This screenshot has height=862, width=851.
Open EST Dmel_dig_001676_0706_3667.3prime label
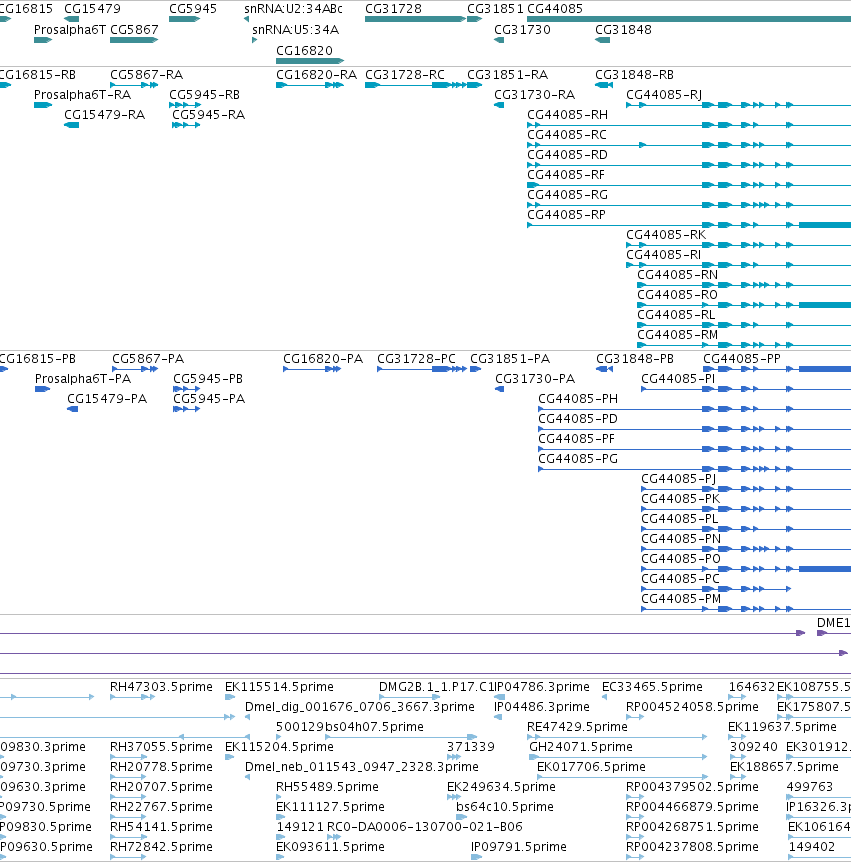coord(360,706)
